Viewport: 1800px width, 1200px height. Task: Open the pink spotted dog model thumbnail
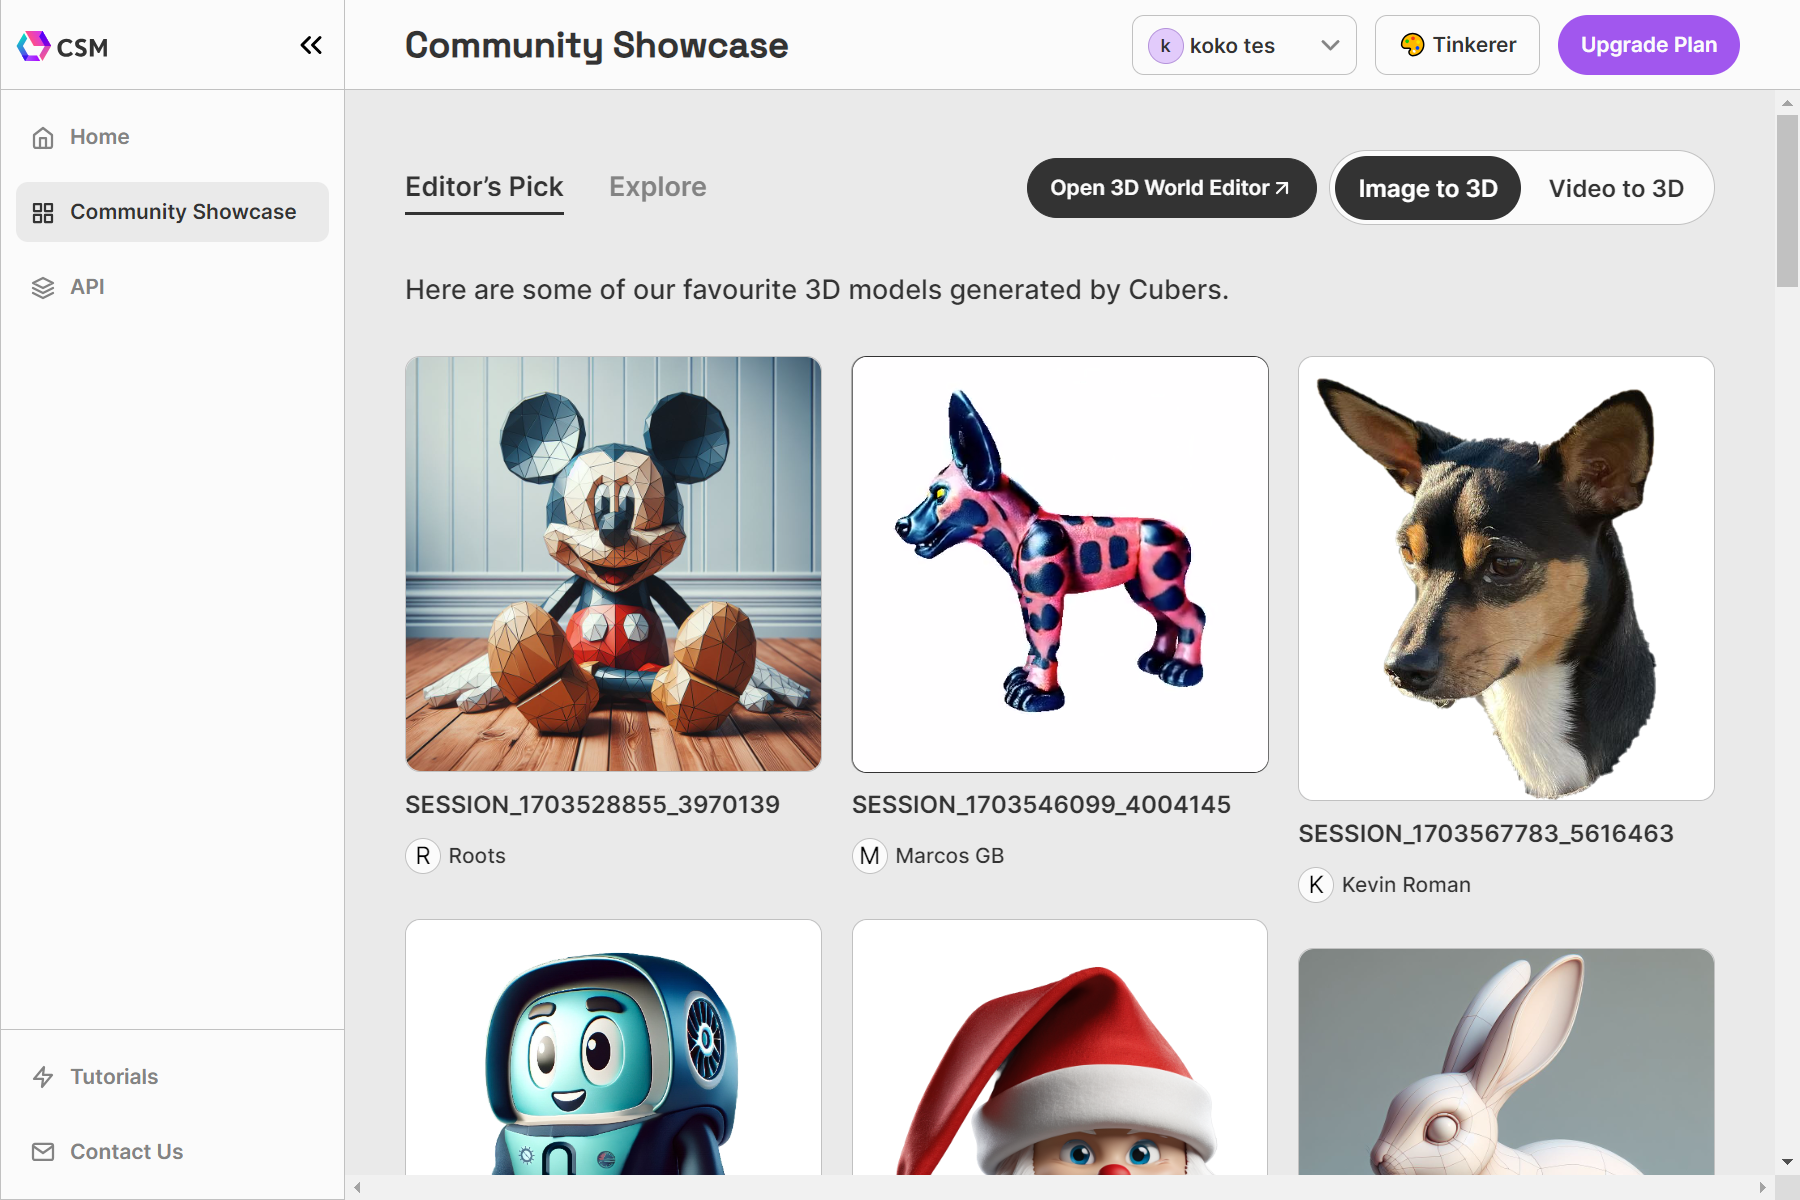click(x=1060, y=564)
